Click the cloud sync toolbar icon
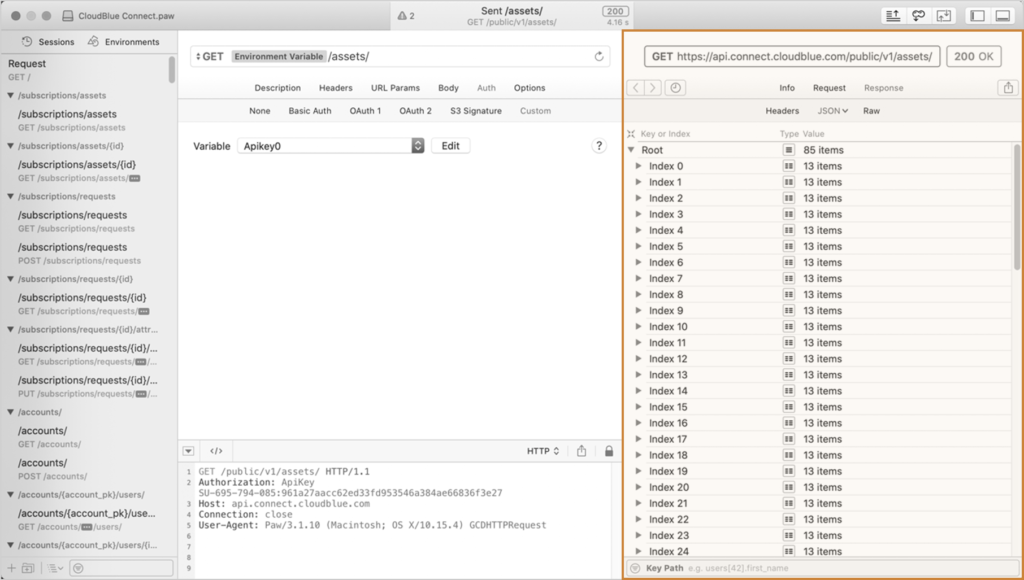The height and width of the screenshot is (580, 1024). point(918,16)
